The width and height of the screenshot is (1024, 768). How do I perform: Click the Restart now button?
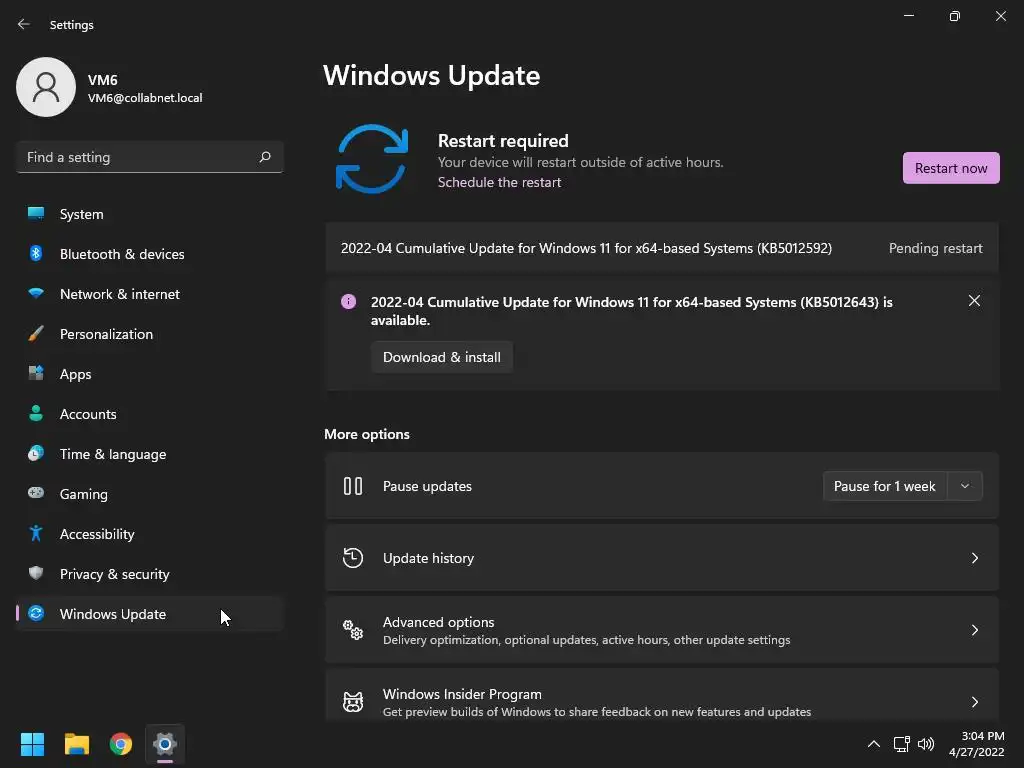pyautogui.click(x=950, y=168)
